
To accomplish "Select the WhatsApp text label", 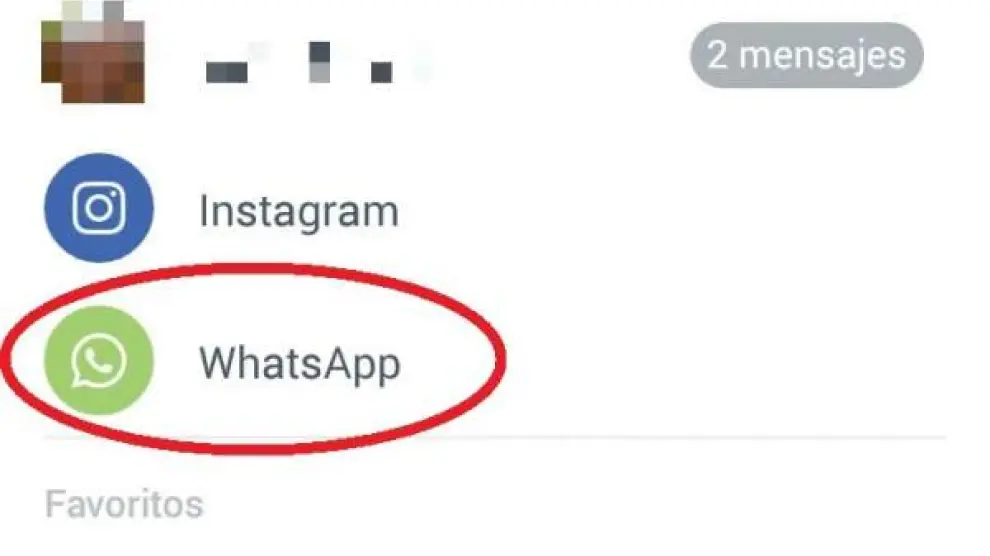I will 300,364.
